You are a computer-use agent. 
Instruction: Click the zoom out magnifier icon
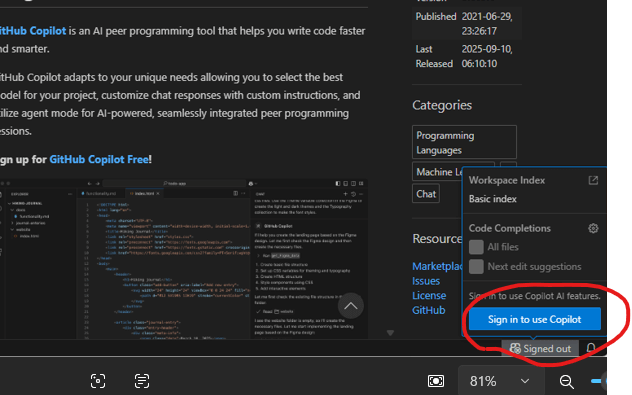pyautogui.click(x=567, y=381)
